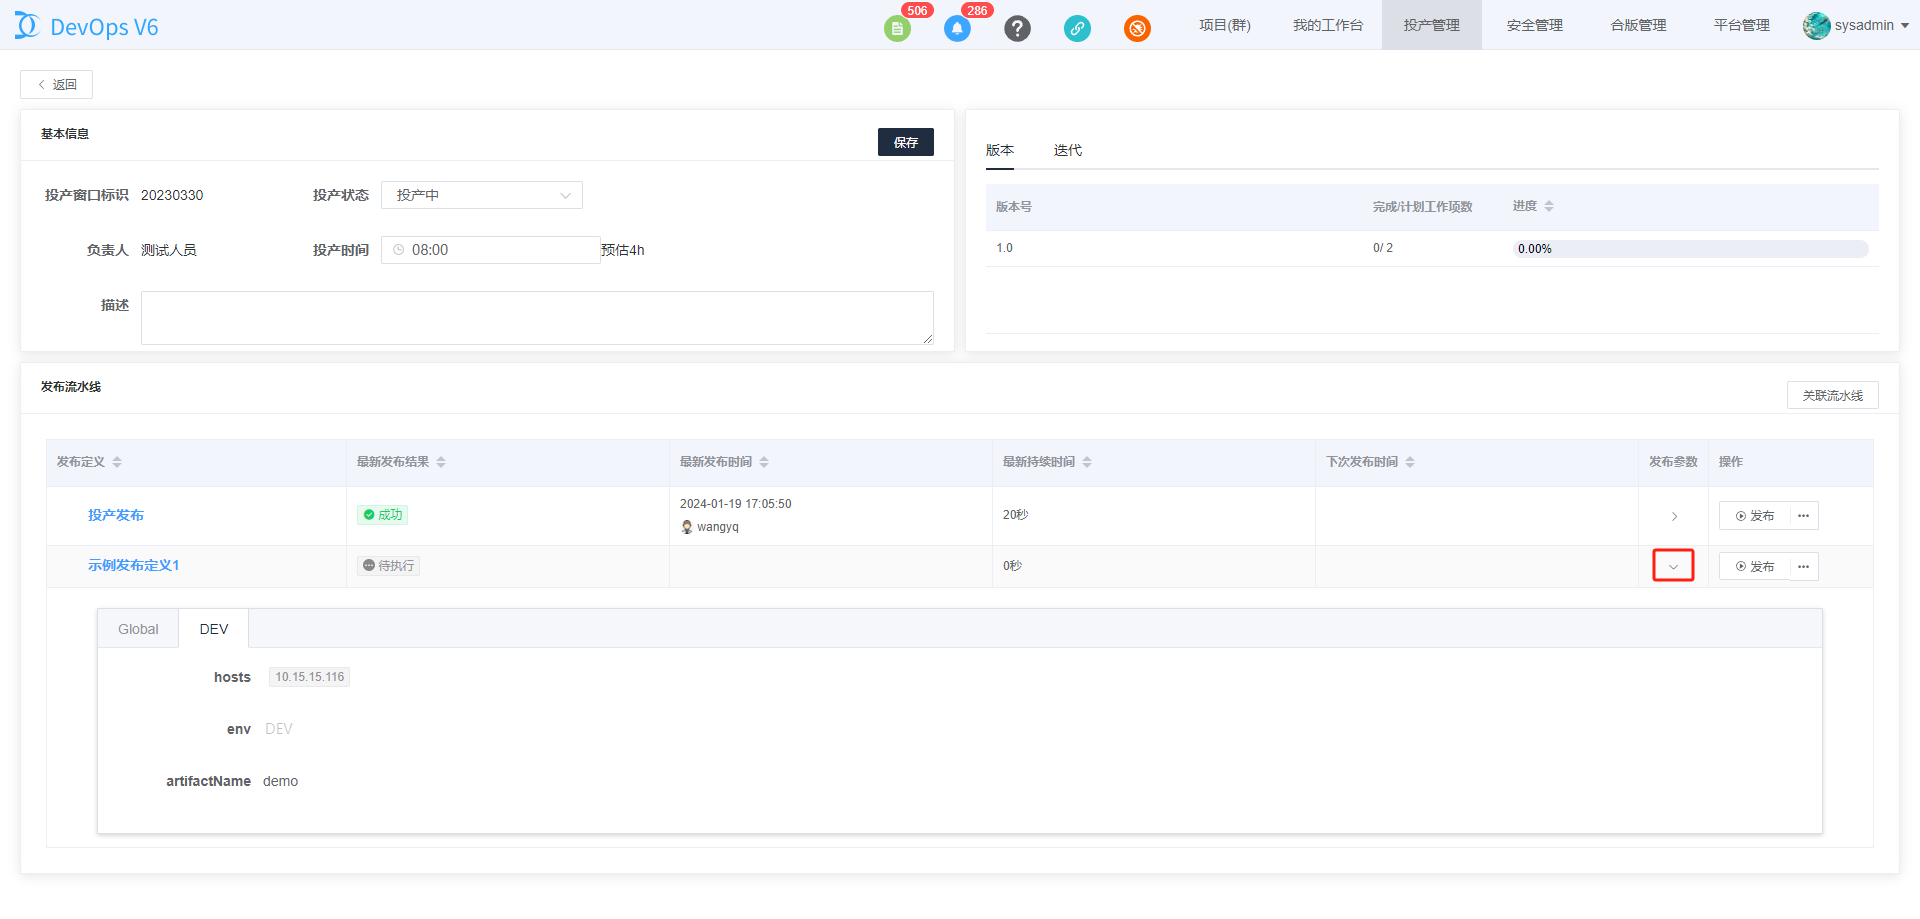Click the 关联流水线 button
The width and height of the screenshot is (1920, 919).
[1832, 395]
